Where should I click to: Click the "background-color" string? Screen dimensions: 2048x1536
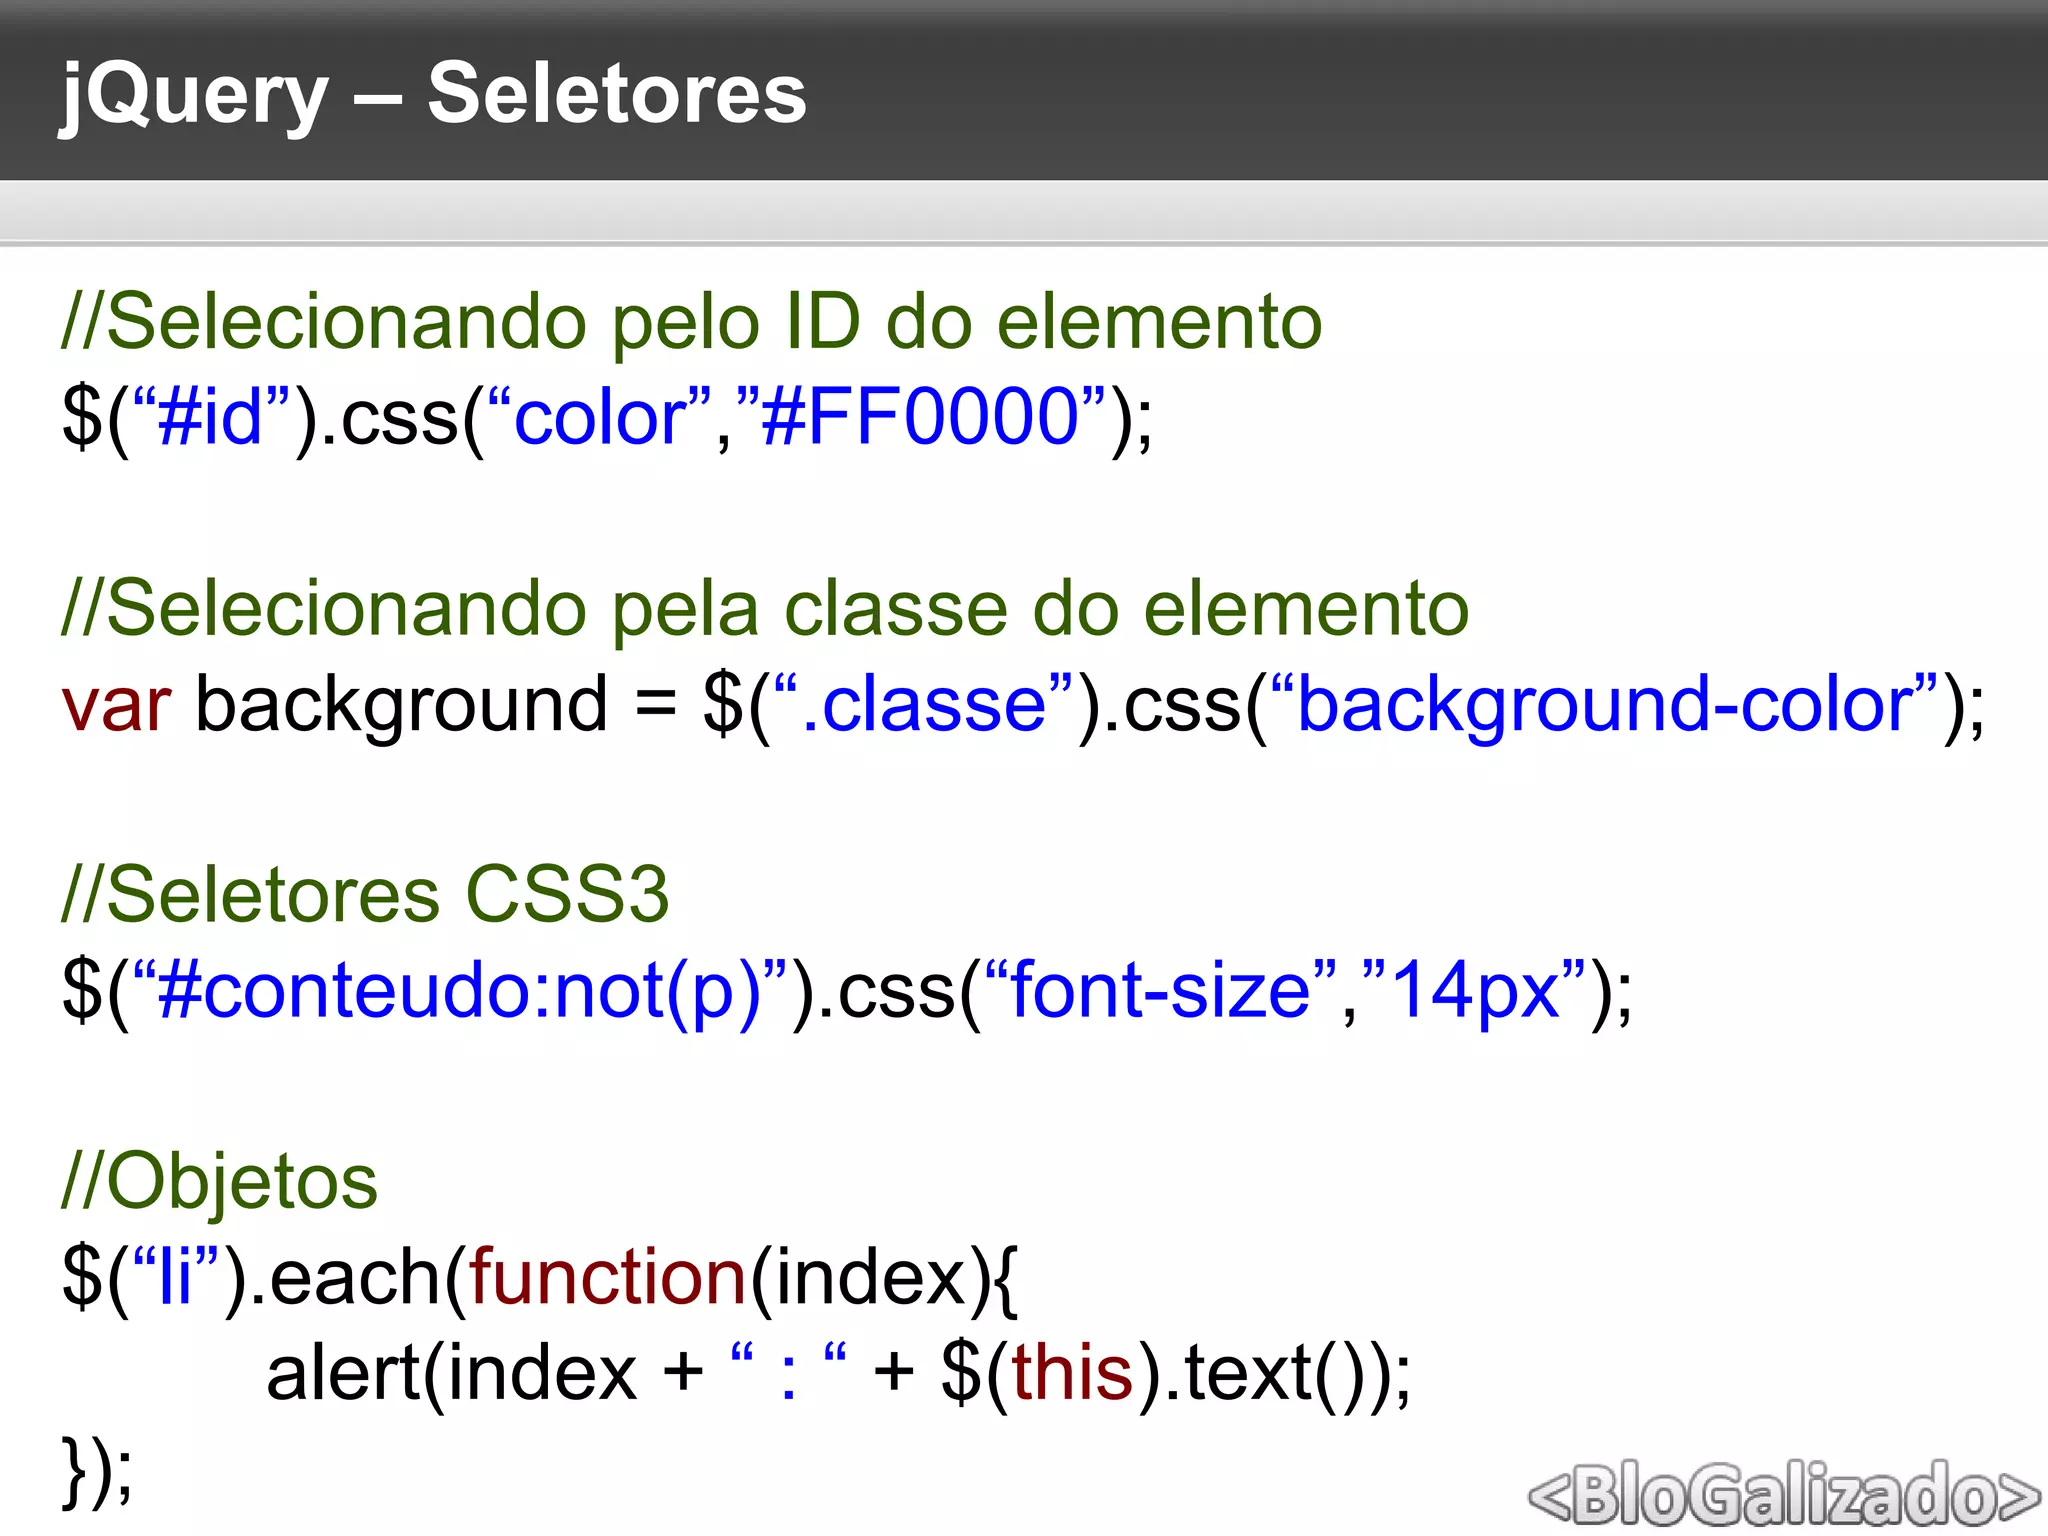point(1606,705)
